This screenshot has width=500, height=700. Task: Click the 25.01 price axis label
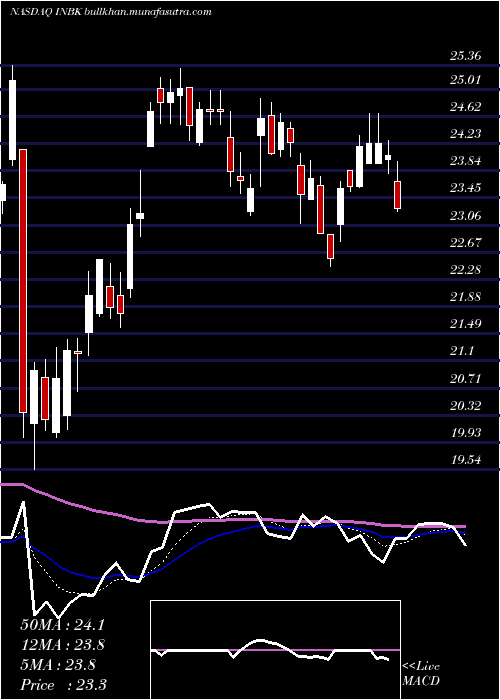pyautogui.click(x=466, y=80)
